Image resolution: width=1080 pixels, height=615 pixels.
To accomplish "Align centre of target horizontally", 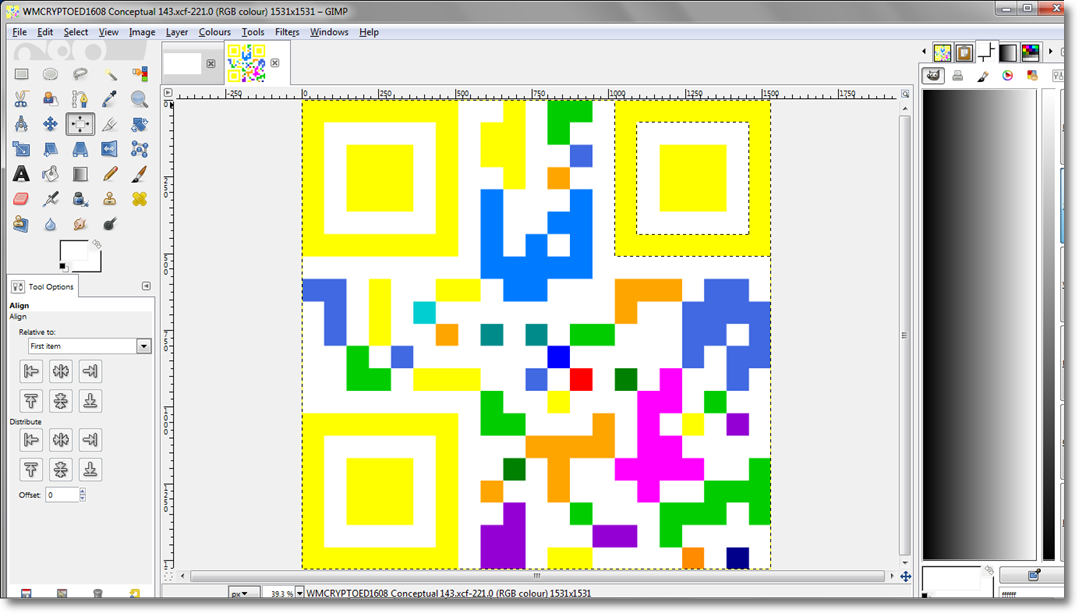I will point(61,371).
